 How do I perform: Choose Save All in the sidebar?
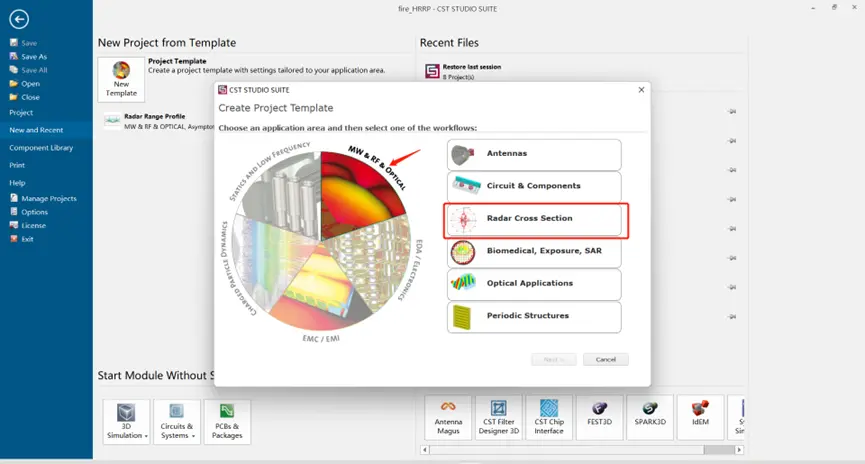point(28,70)
